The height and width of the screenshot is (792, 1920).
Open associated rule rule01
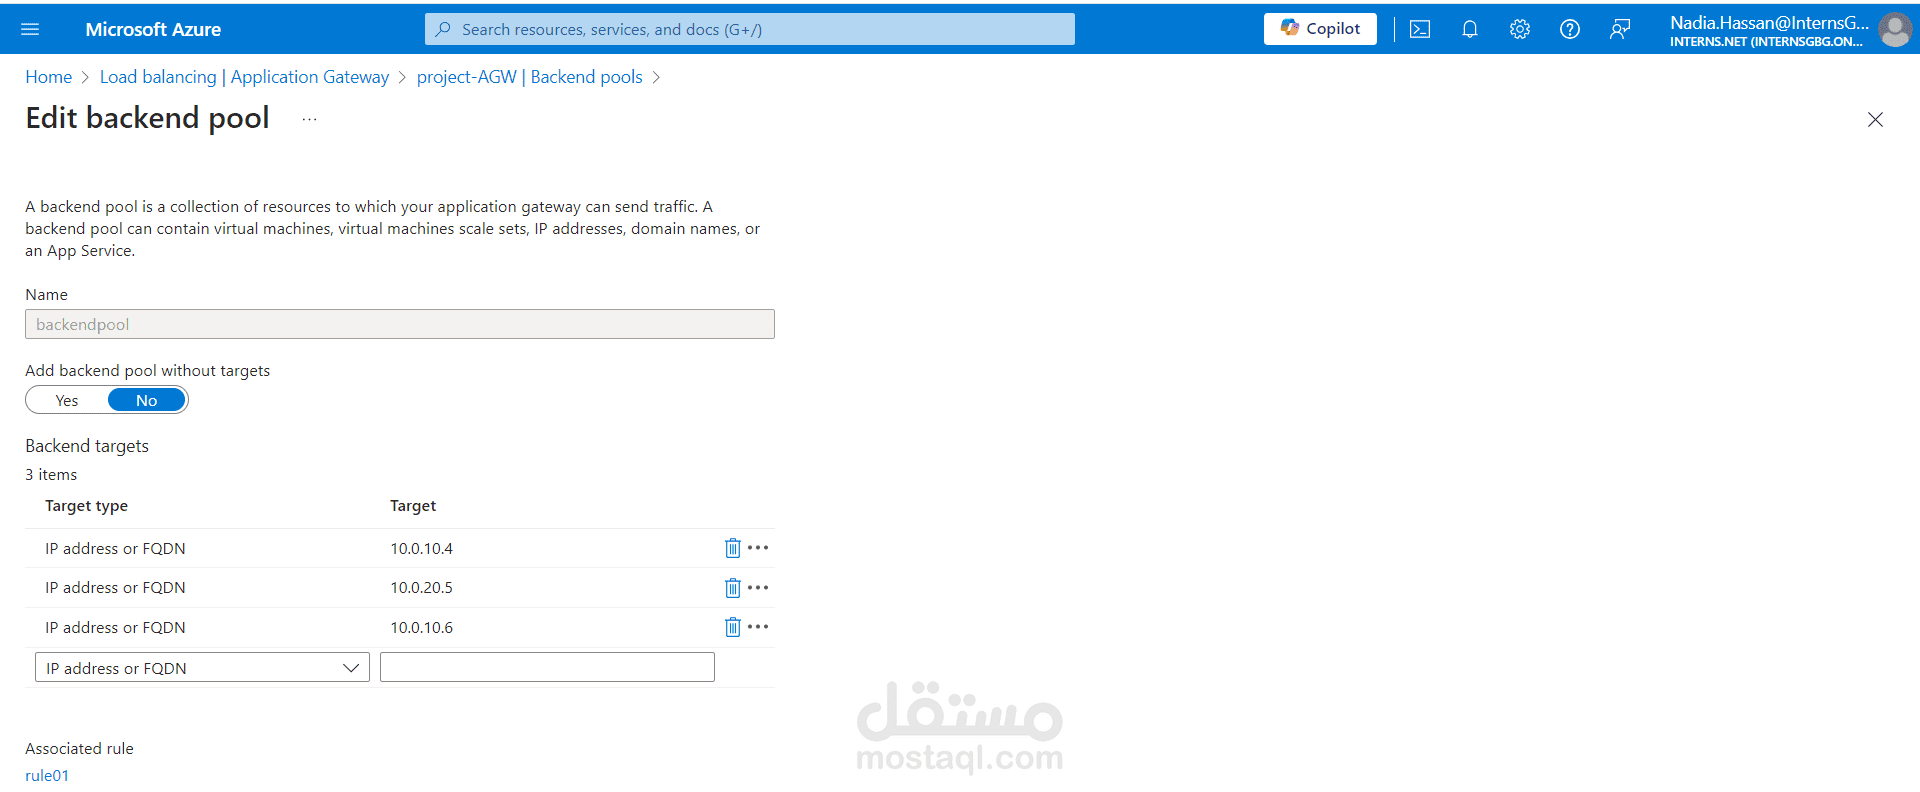point(47,775)
